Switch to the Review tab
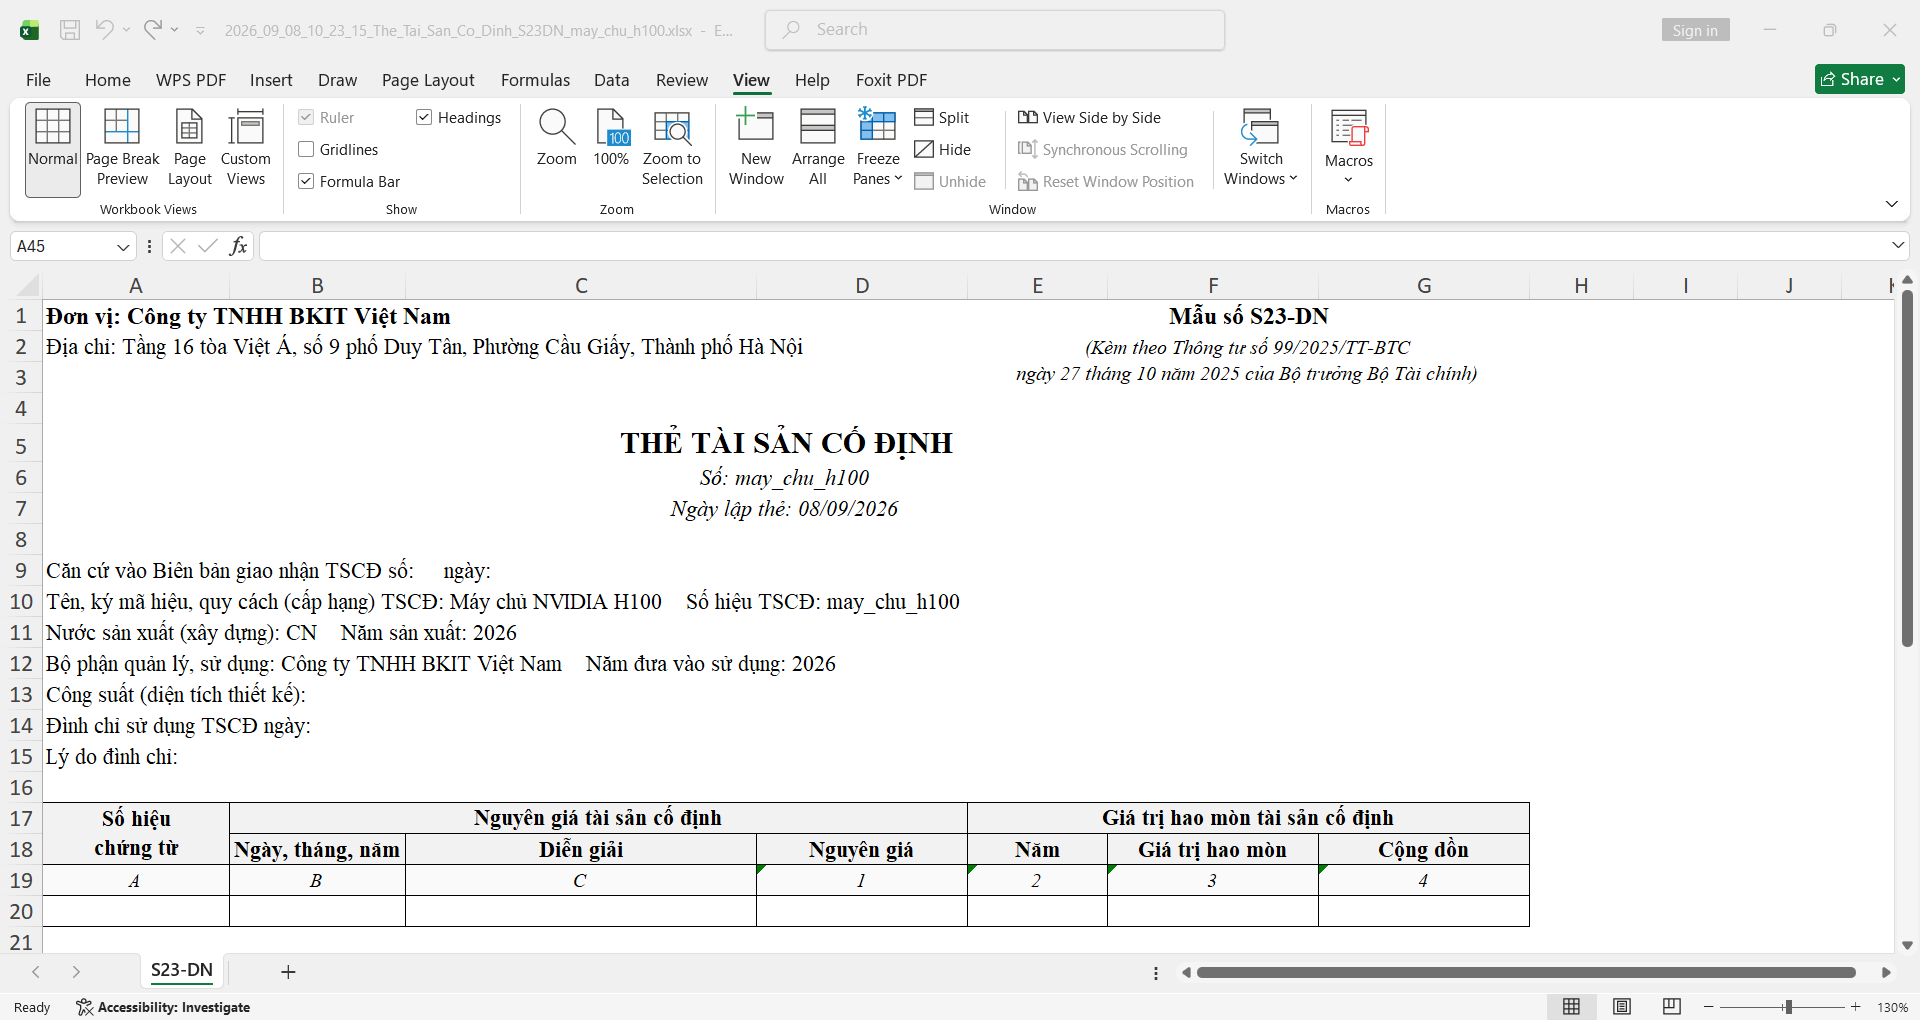 (x=682, y=80)
